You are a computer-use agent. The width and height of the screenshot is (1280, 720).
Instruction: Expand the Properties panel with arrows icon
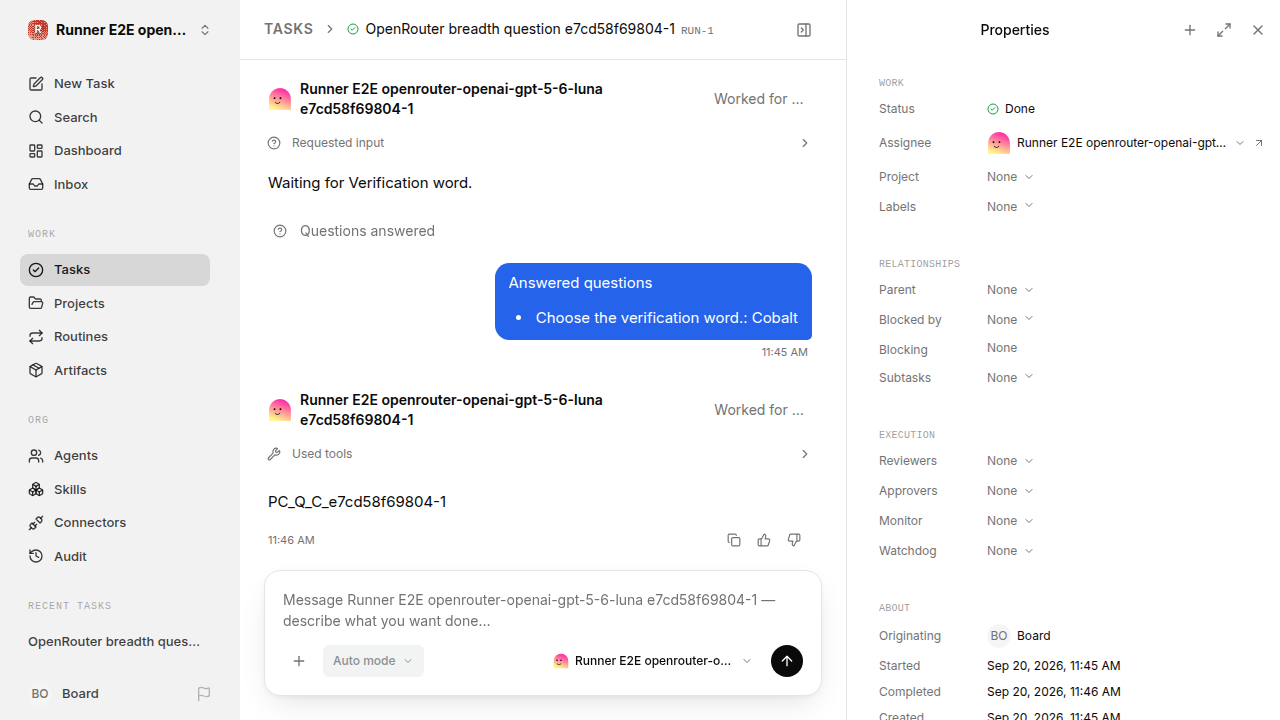point(1224,30)
